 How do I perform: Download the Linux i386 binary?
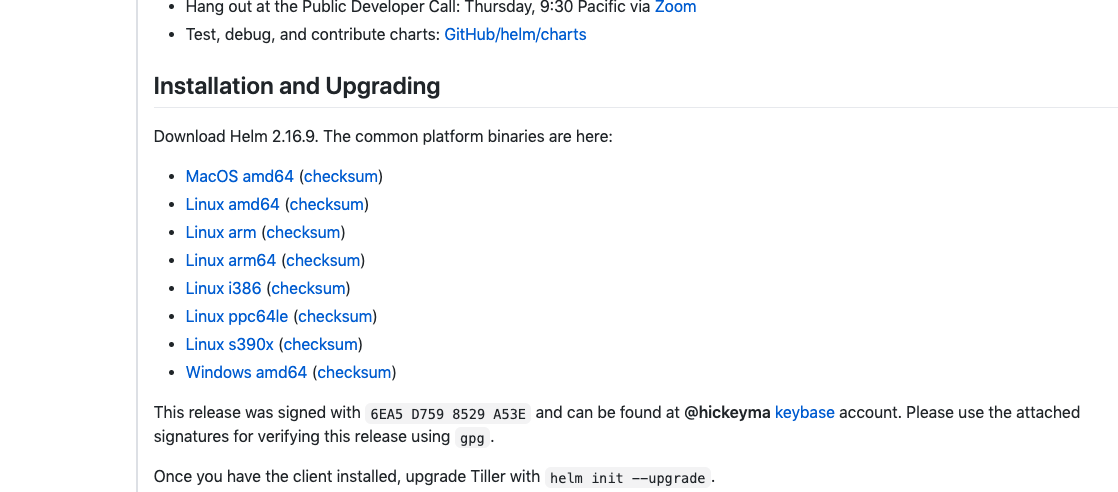[x=223, y=288]
